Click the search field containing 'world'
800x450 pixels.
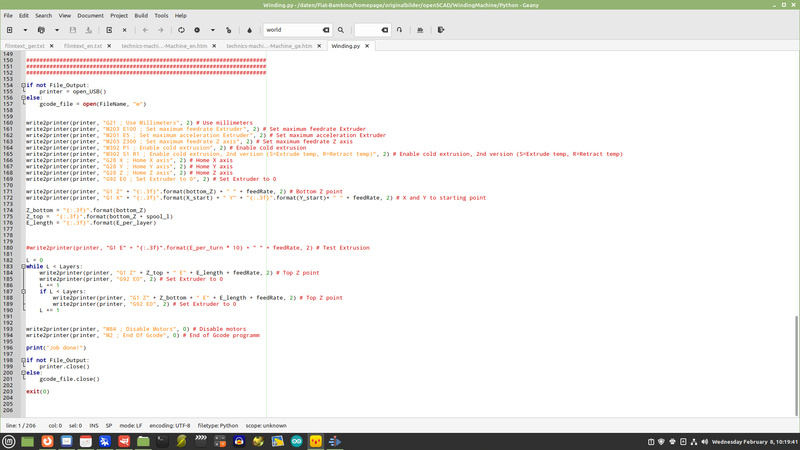point(290,30)
